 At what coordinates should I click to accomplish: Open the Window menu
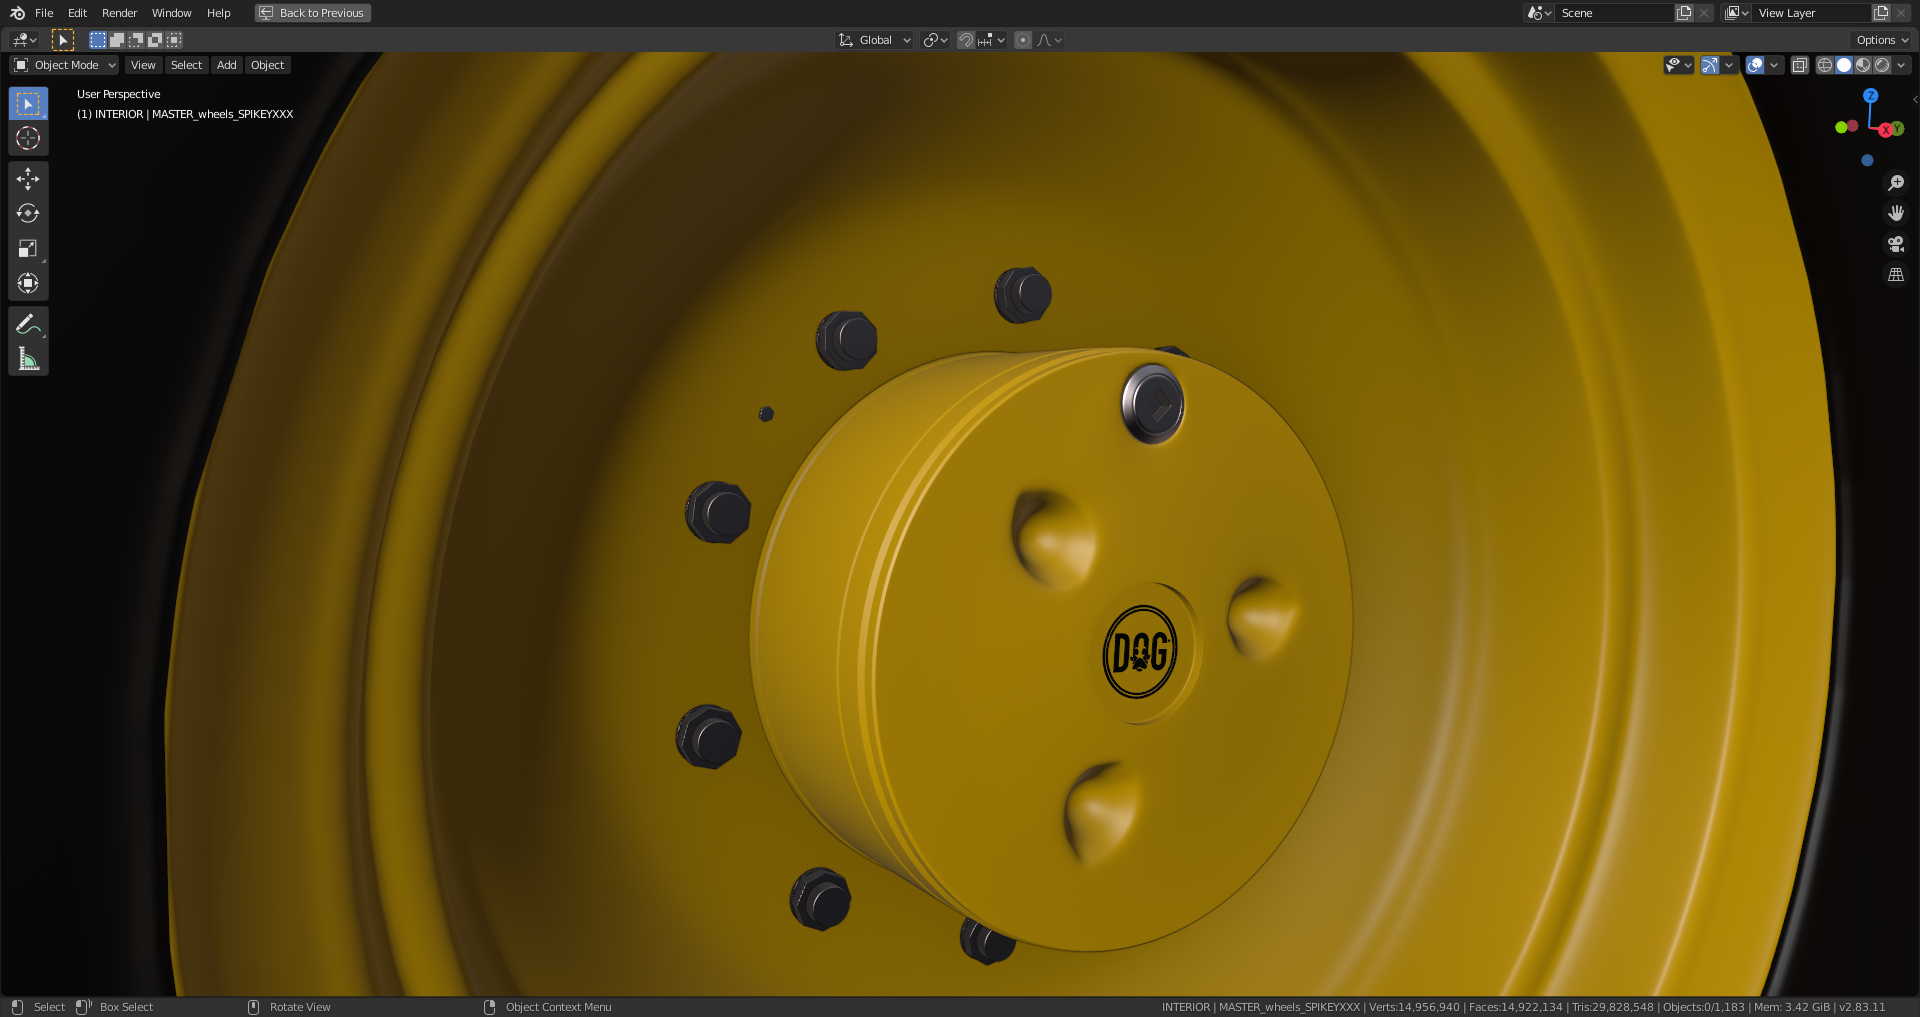click(x=171, y=13)
